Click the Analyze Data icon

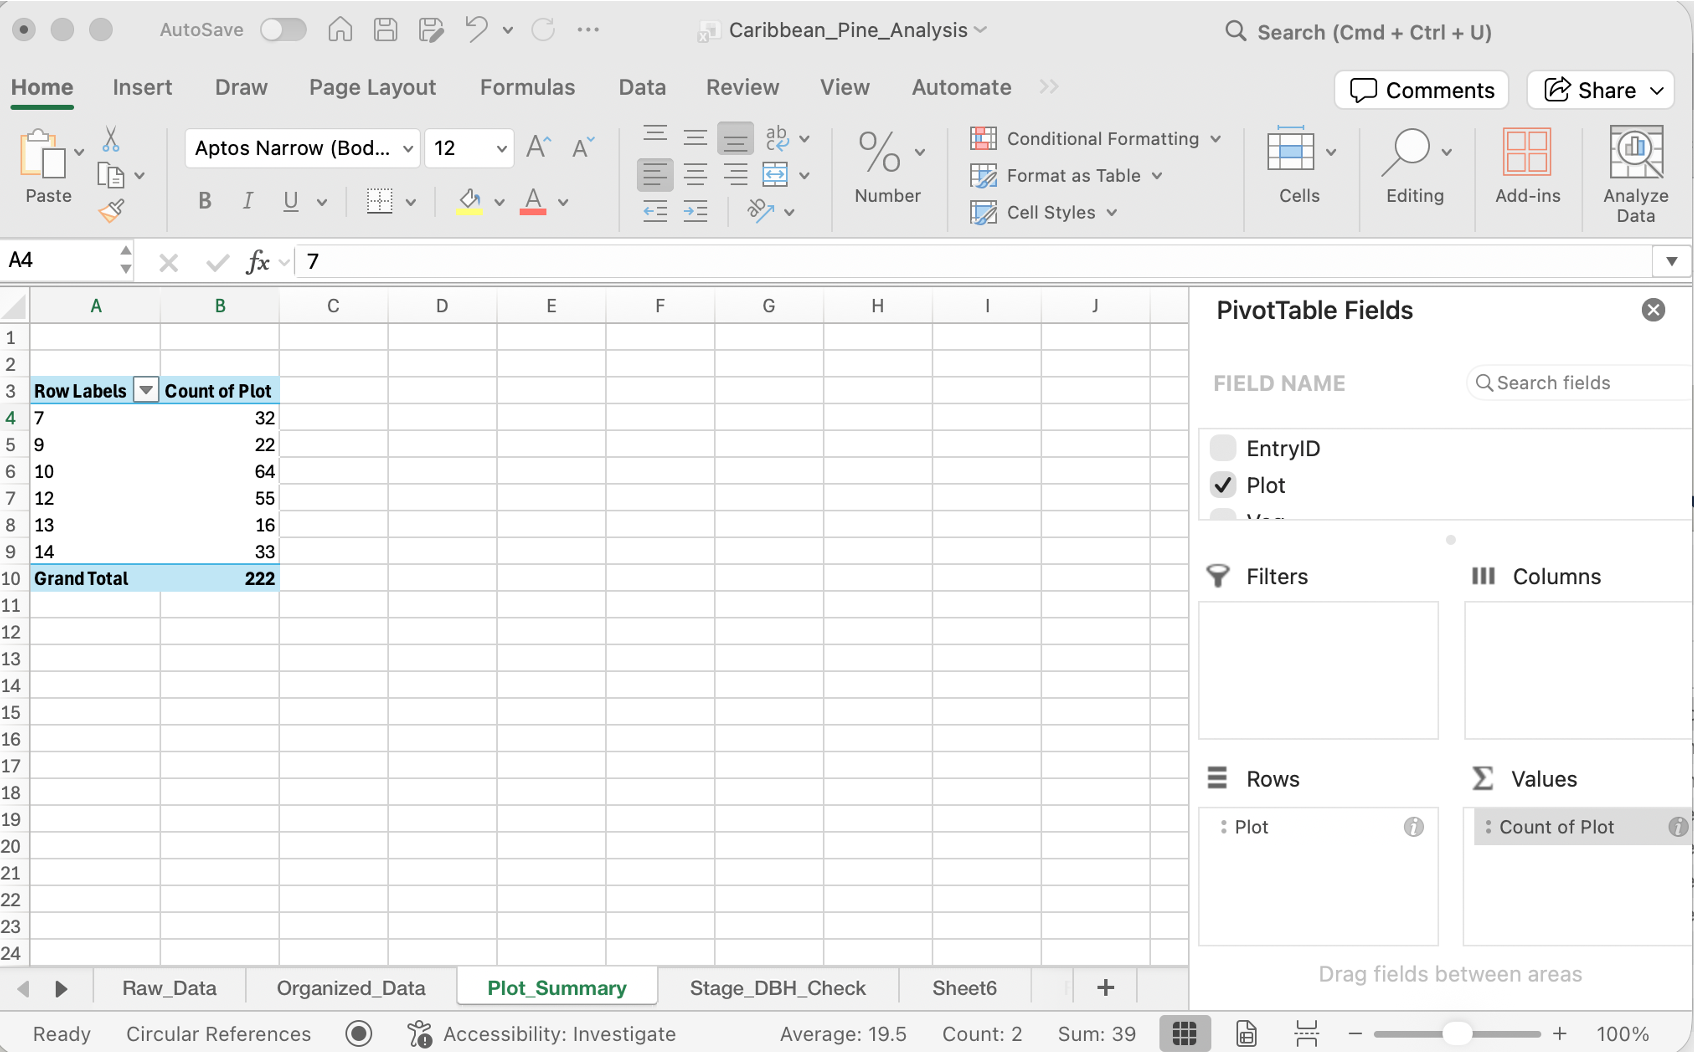click(x=1636, y=153)
